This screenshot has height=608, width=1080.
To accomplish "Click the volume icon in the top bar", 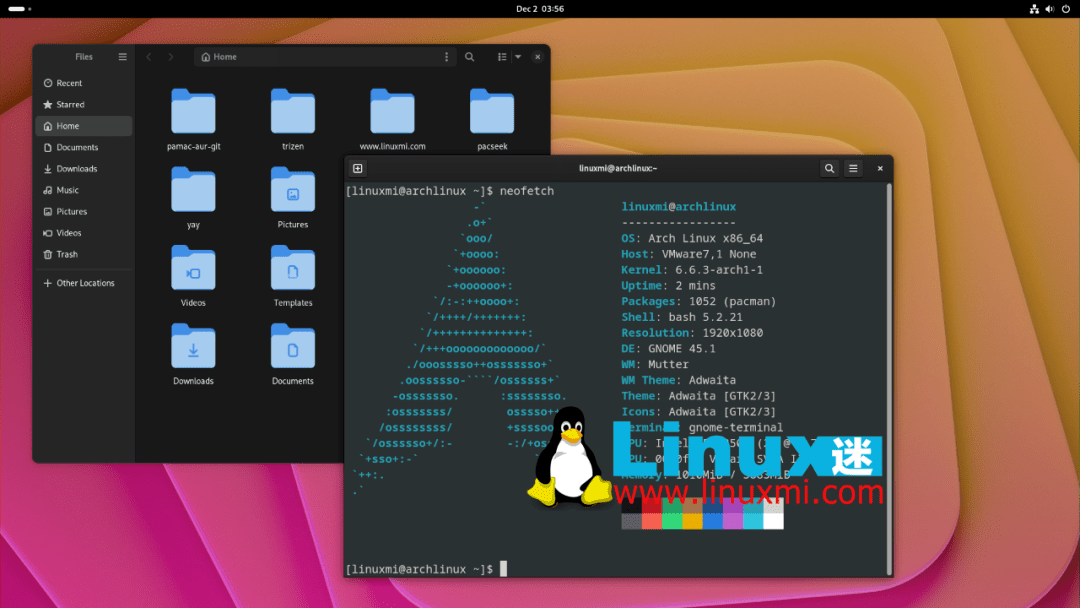I will coord(1048,9).
